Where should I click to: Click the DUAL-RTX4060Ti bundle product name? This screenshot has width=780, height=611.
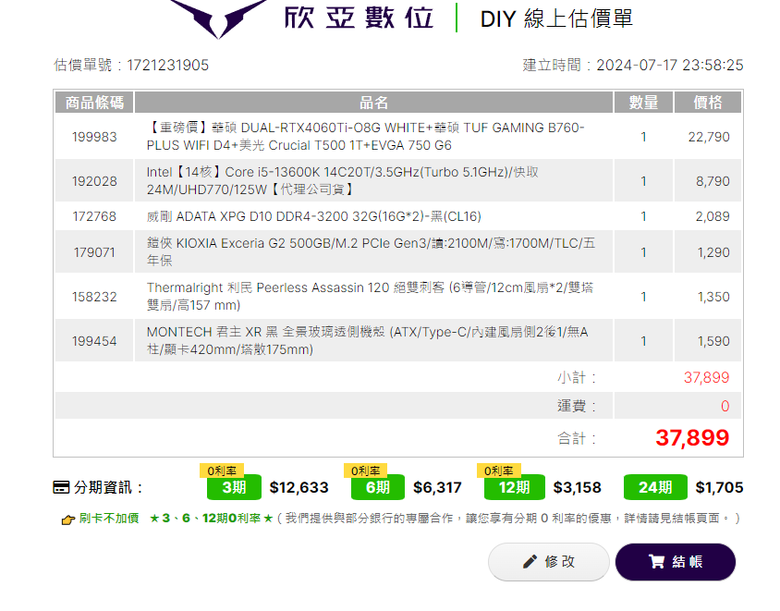(366, 136)
